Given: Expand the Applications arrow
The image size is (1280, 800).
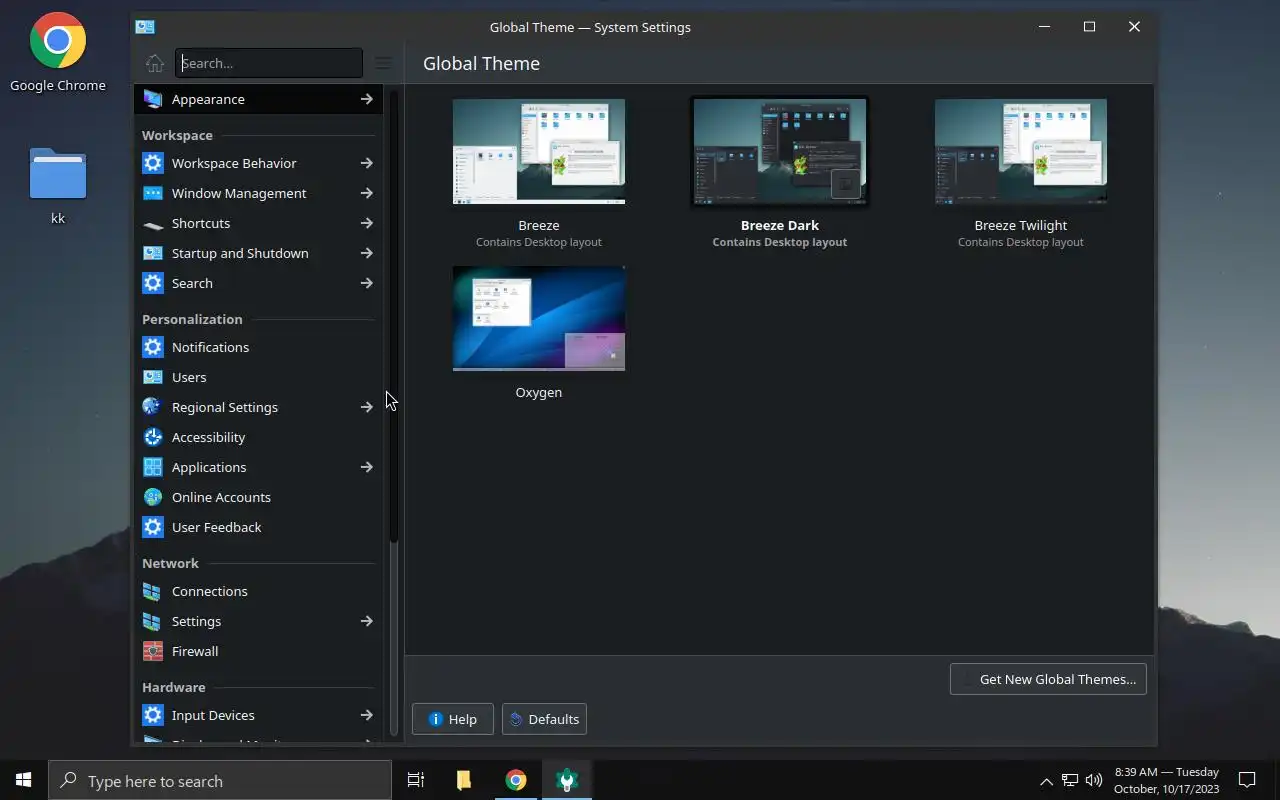Looking at the screenshot, I should pos(366,467).
